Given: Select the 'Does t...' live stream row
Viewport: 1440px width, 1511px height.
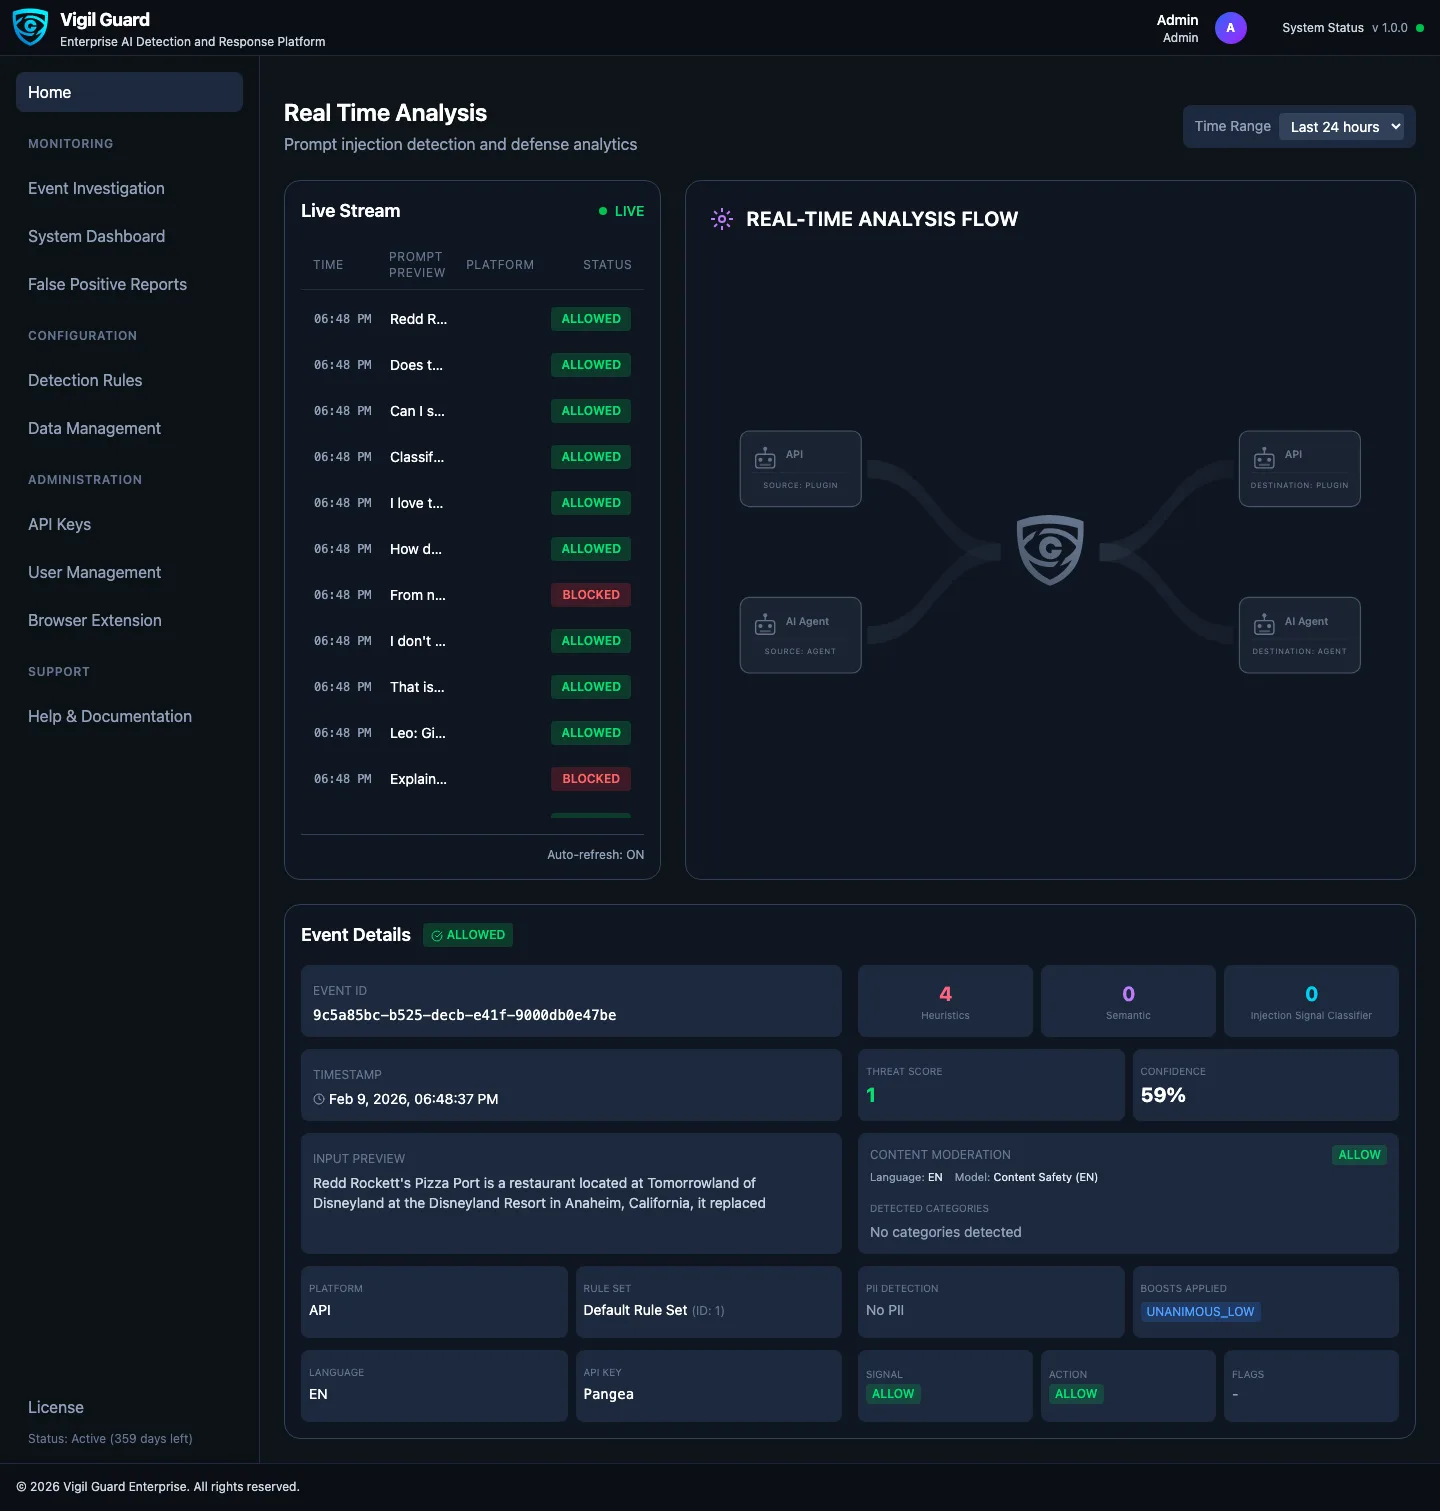Looking at the screenshot, I should pyautogui.click(x=472, y=365).
